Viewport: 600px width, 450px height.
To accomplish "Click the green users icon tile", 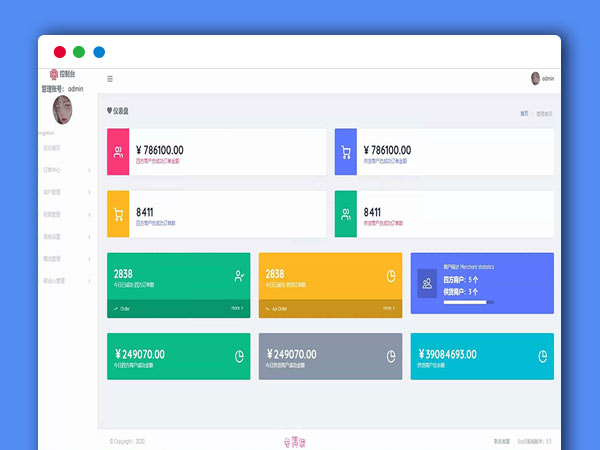I will [346, 214].
